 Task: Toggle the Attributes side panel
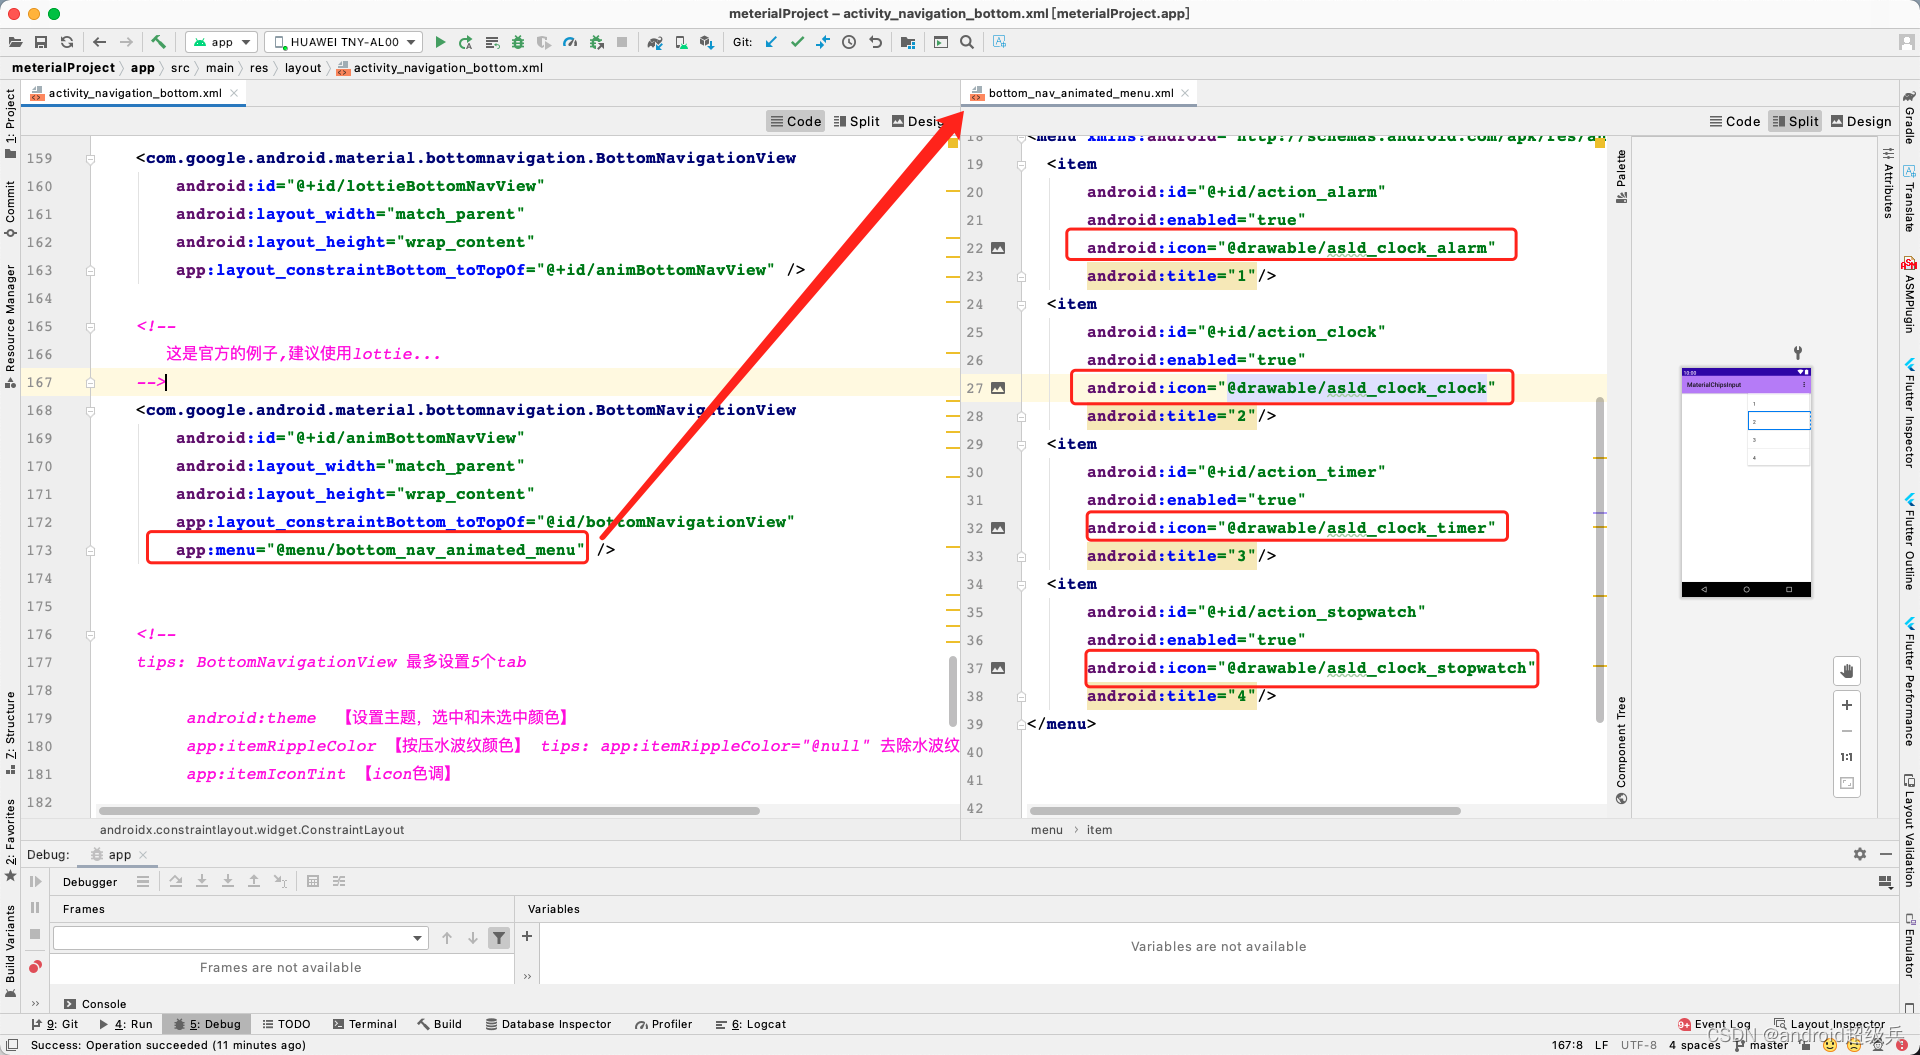click(x=1888, y=183)
